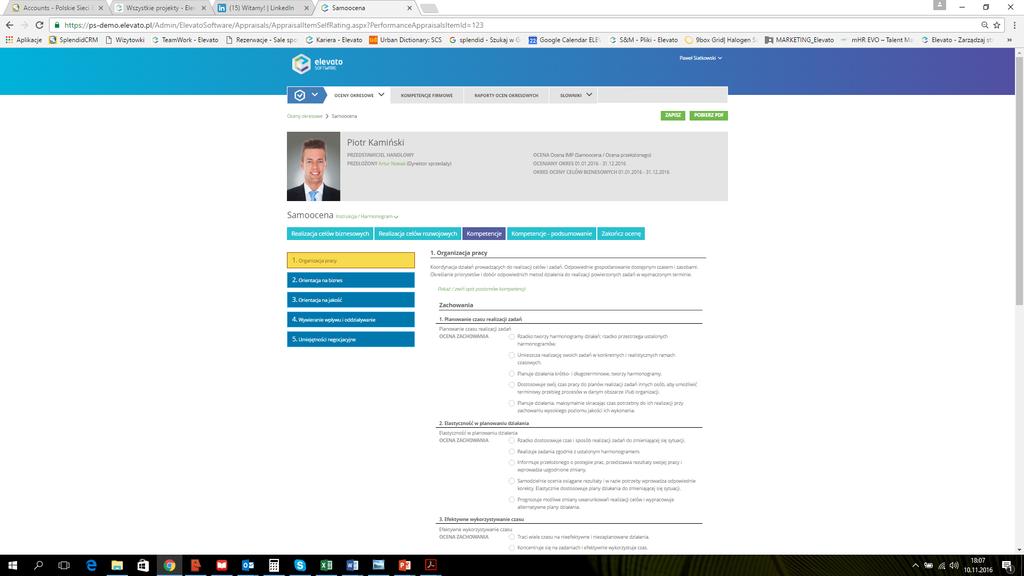Open the Windows Start menu

pyautogui.click(x=12, y=565)
